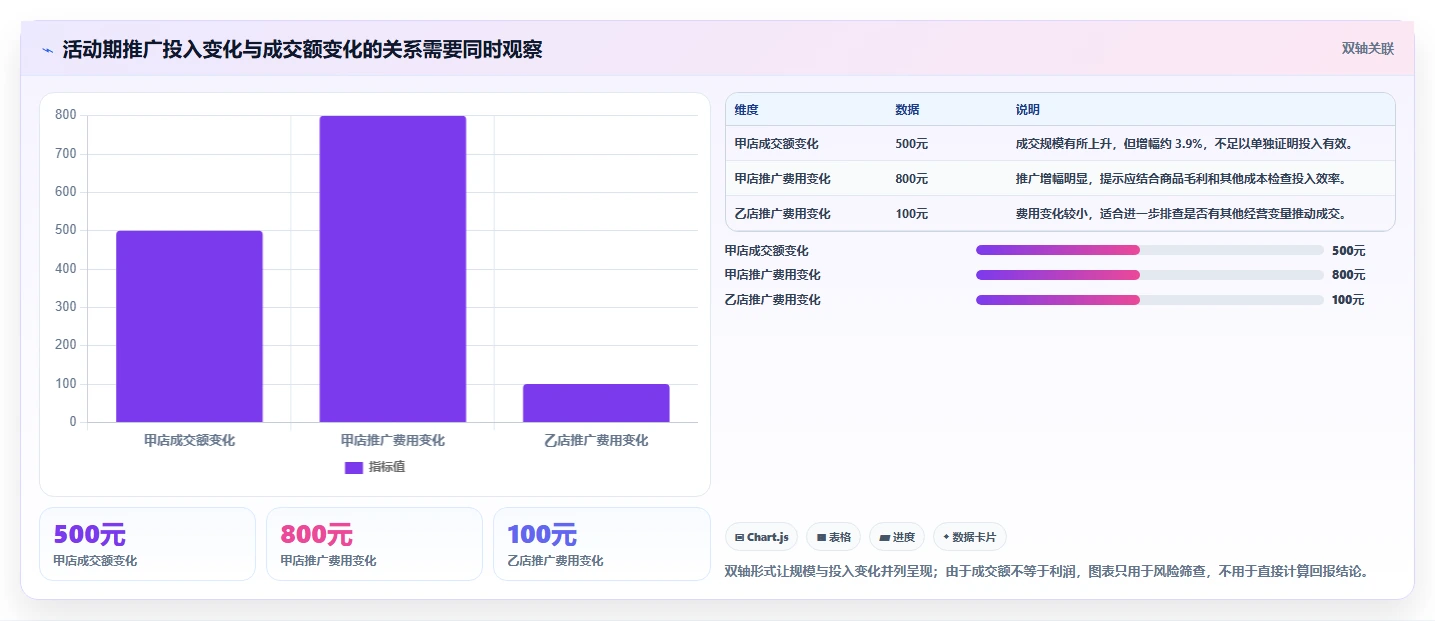Screen dimensions: 1435x621
Task: Click the lightning icon beside the title
Action: 47,49
